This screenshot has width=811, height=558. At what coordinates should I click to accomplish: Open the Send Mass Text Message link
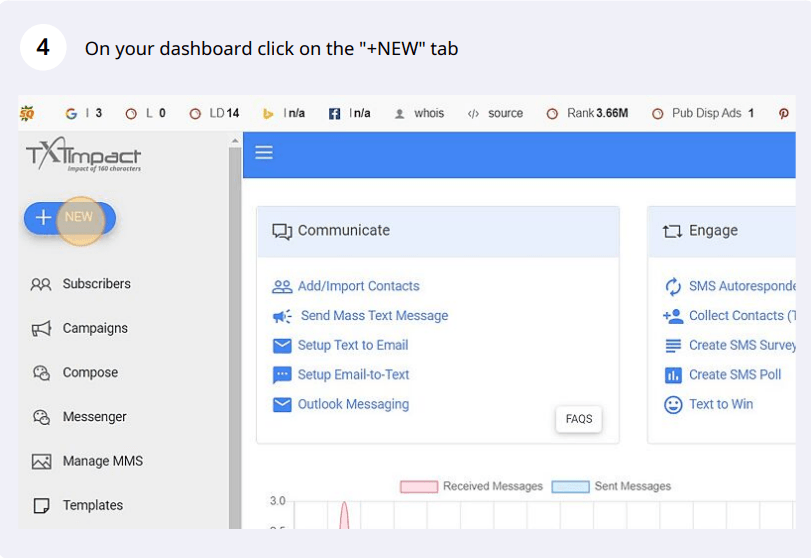(x=374, y=315)
